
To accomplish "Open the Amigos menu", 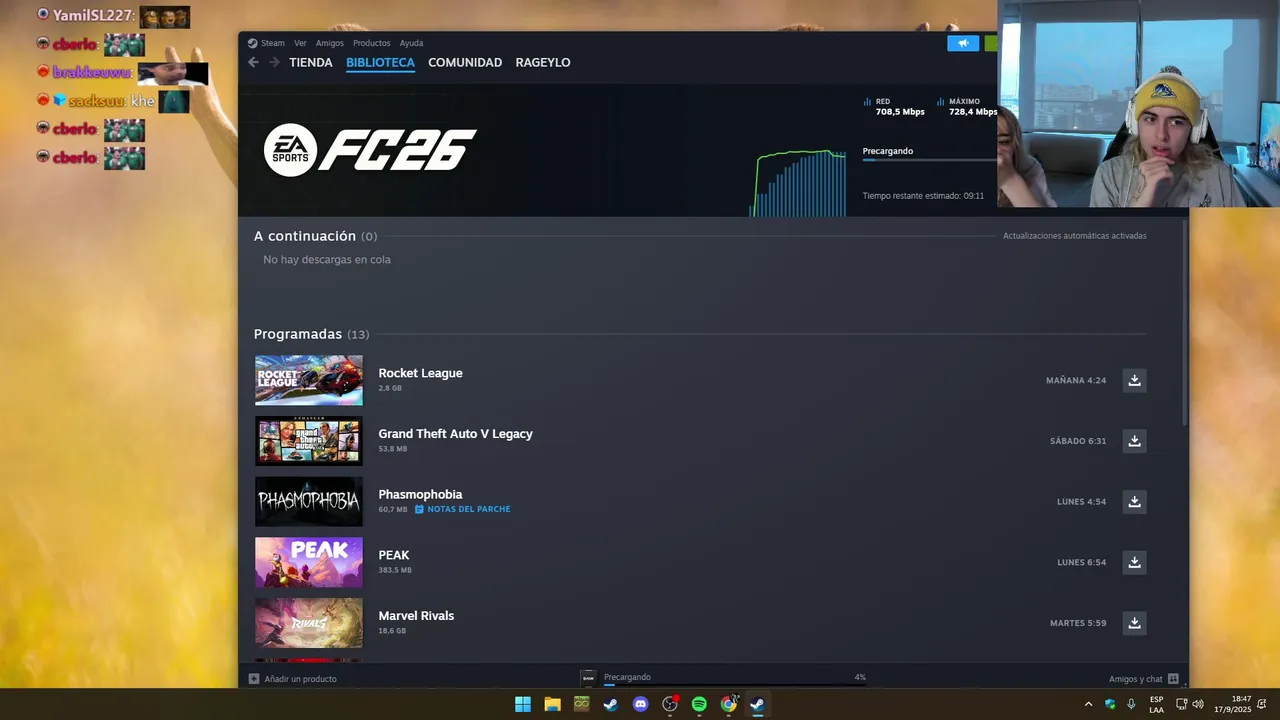I will (x=330, y=43).
